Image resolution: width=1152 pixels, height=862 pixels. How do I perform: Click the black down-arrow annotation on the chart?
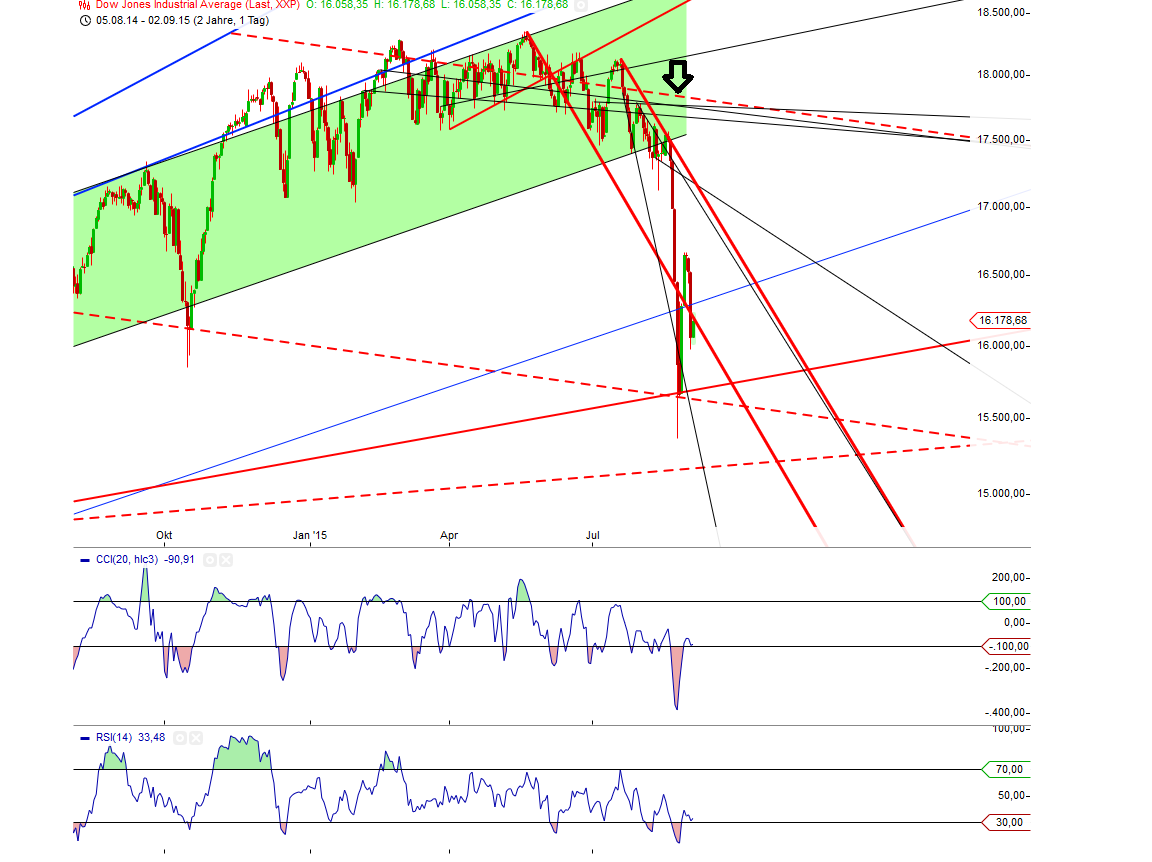pyautogui.click(x=679, y=75)
